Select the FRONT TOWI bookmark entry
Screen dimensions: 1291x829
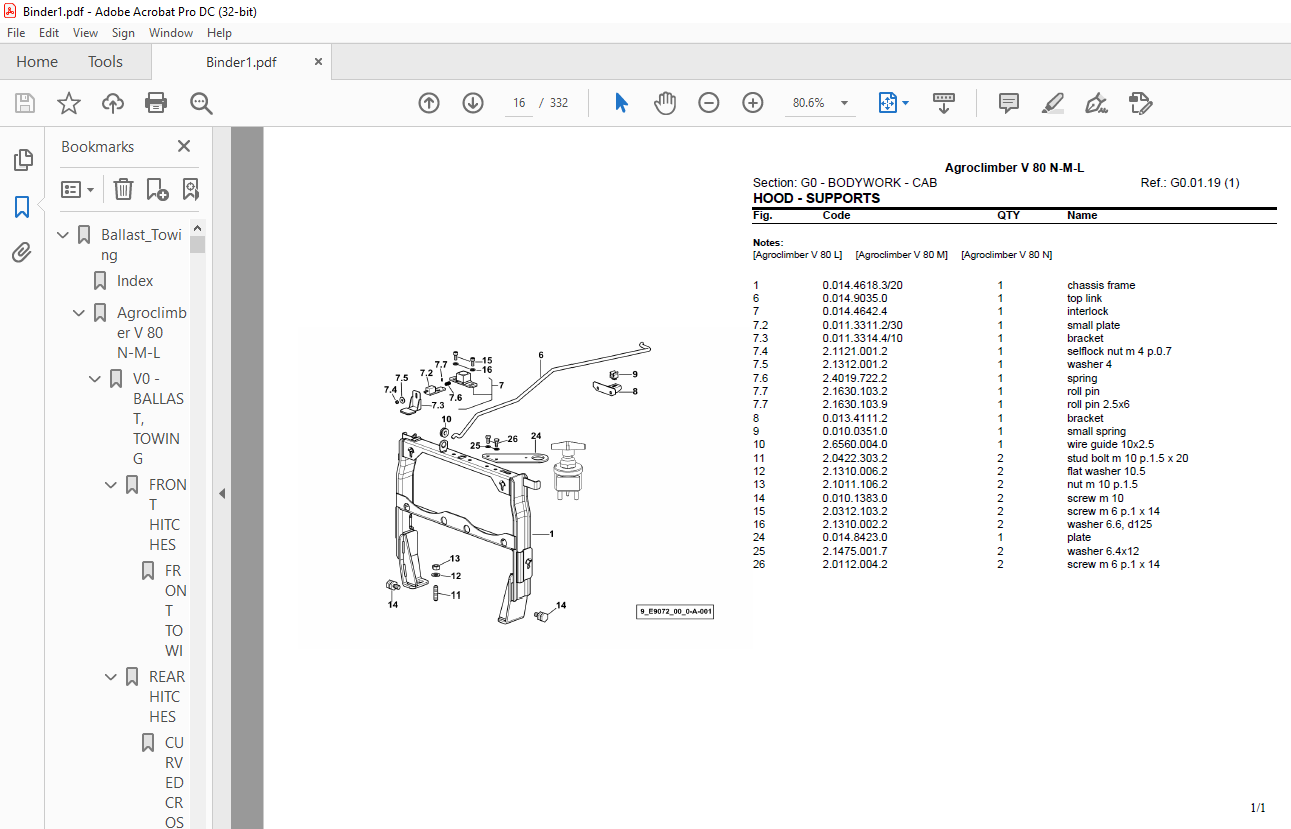175,611
